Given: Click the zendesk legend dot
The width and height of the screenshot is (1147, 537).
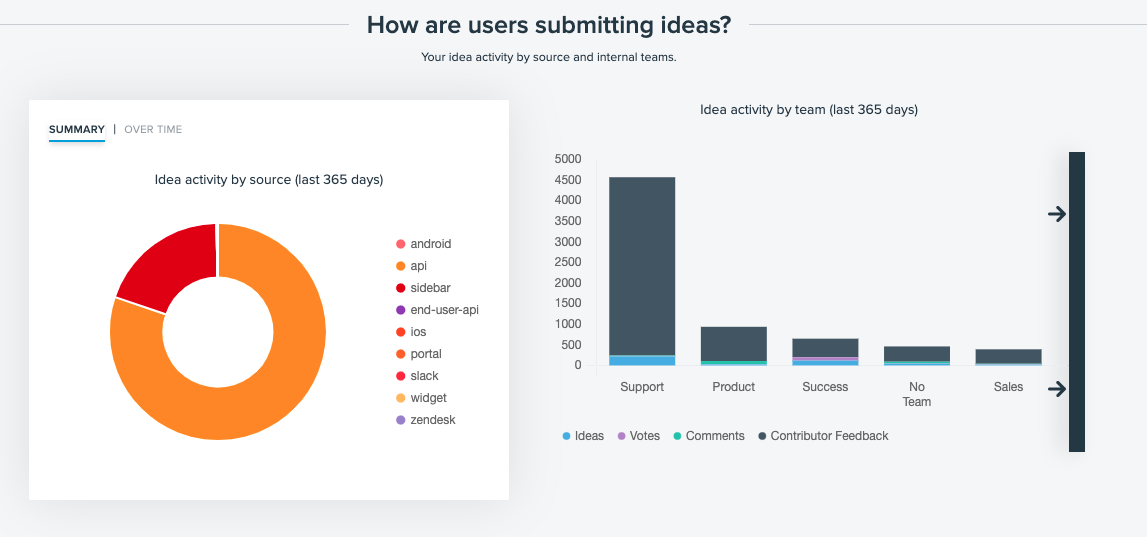Looking at the screenshot, I should click(x=400, y=420).
